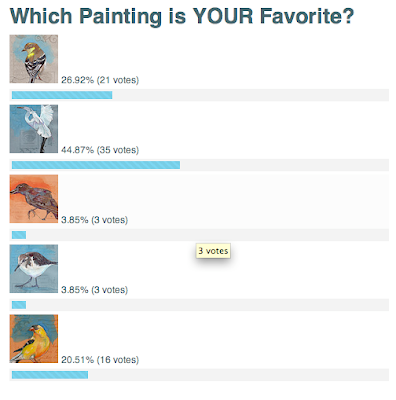Click the blue 16-vote progress bar

[50, 375]
